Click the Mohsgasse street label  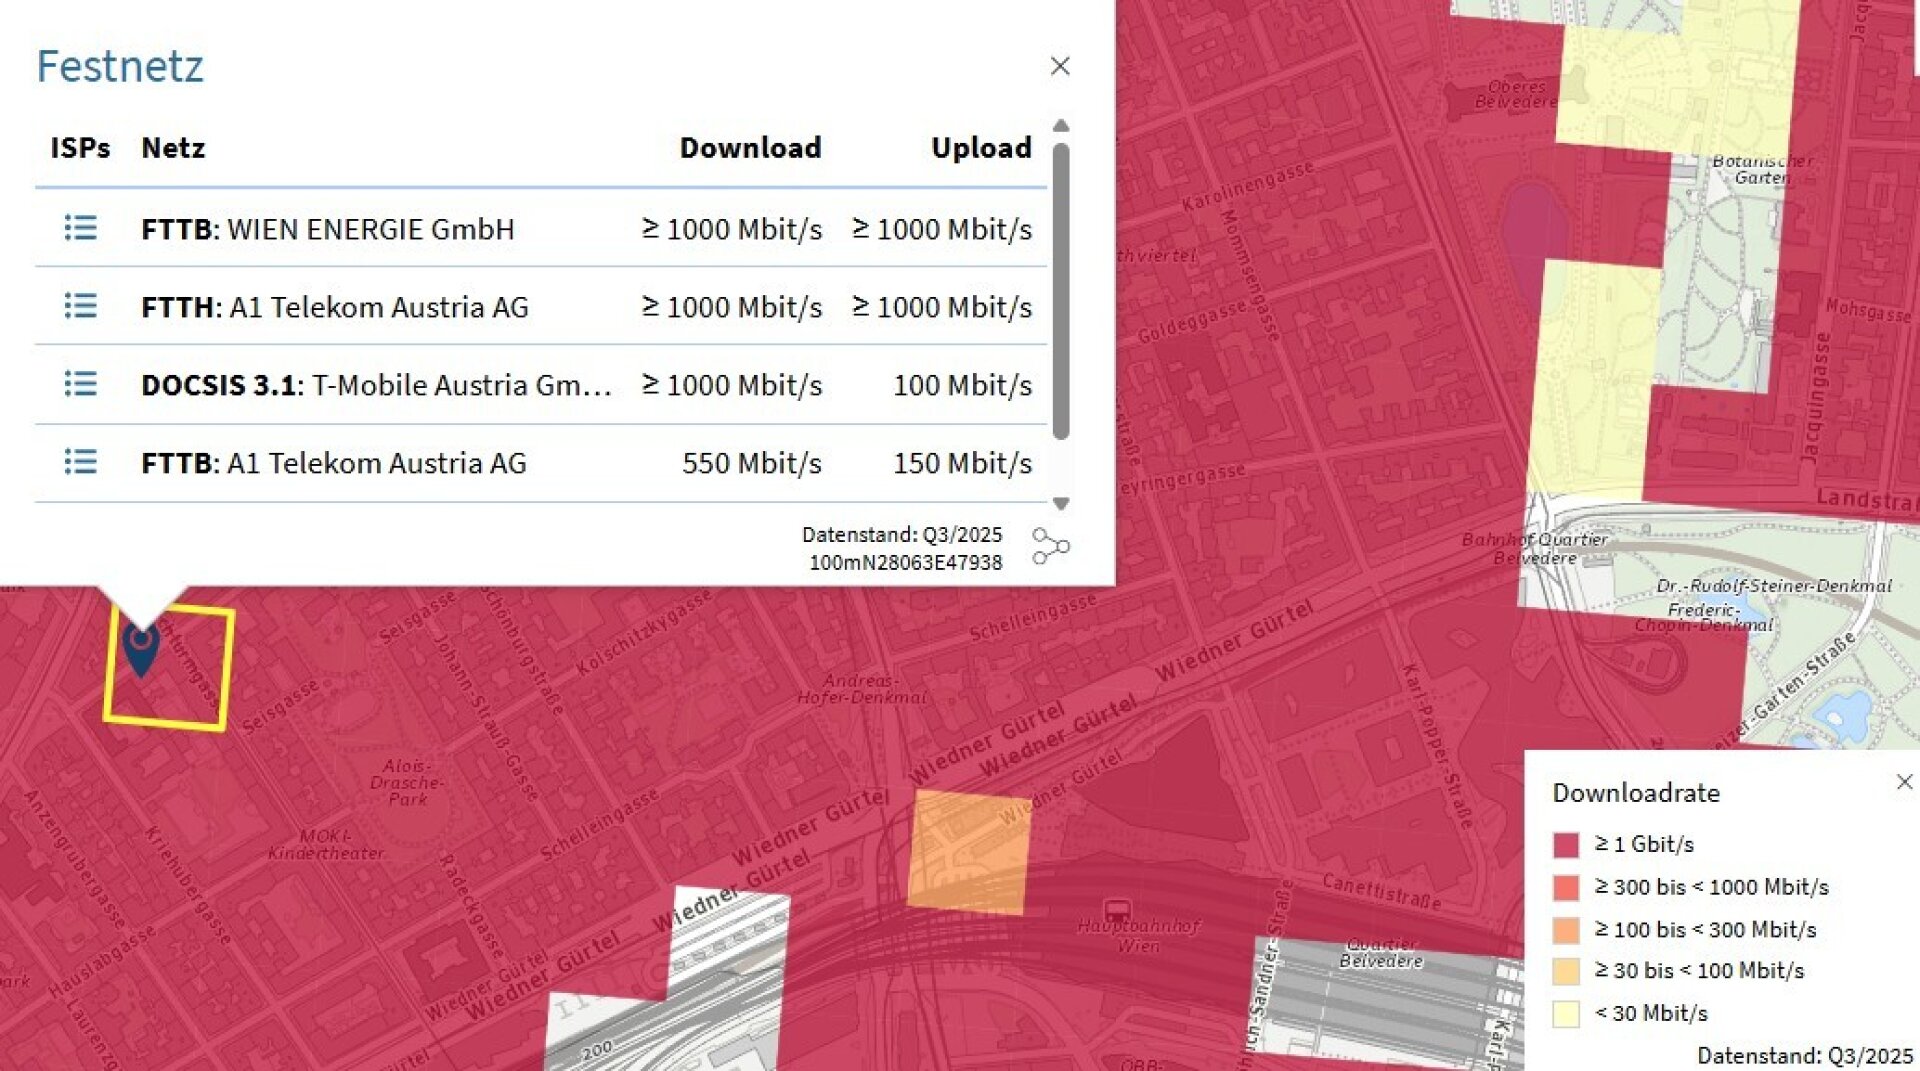[1868, 310]
